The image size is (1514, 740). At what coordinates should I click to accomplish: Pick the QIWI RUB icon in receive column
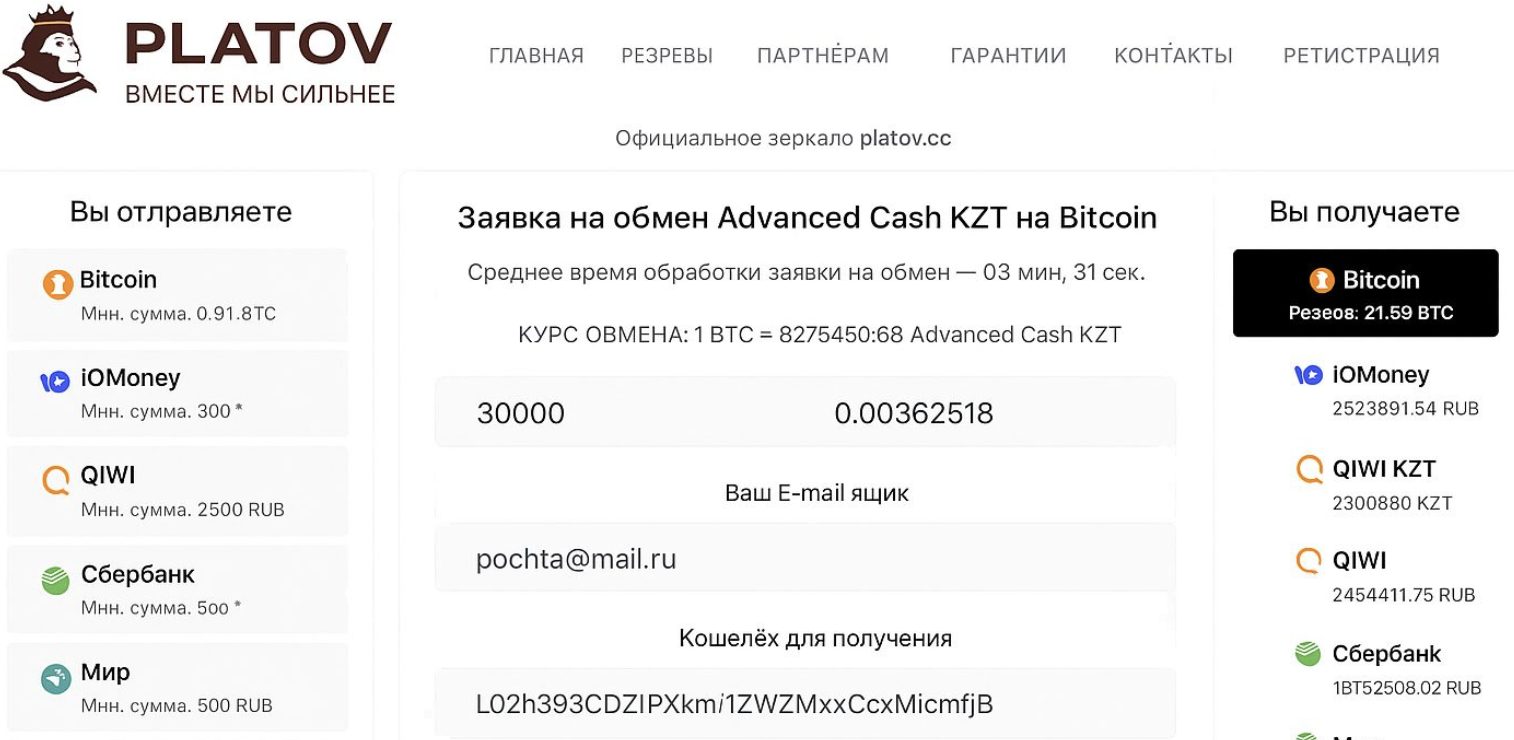[x=1309, y=562]
